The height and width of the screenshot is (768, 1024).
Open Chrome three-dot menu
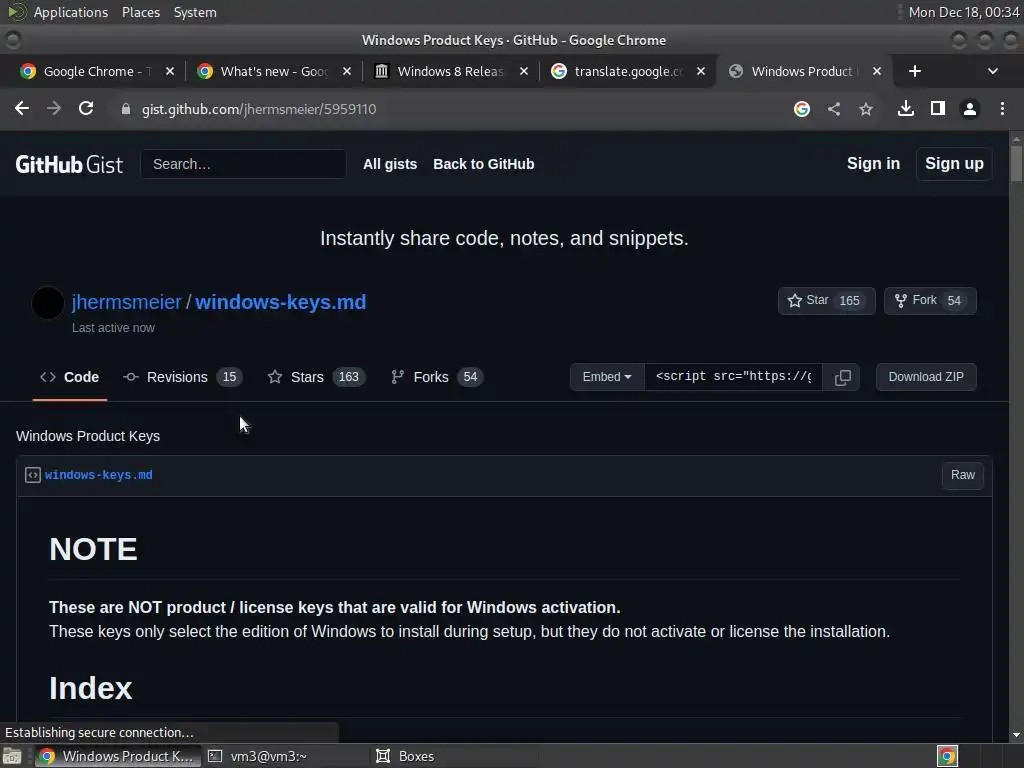[x=1002, y=108]
